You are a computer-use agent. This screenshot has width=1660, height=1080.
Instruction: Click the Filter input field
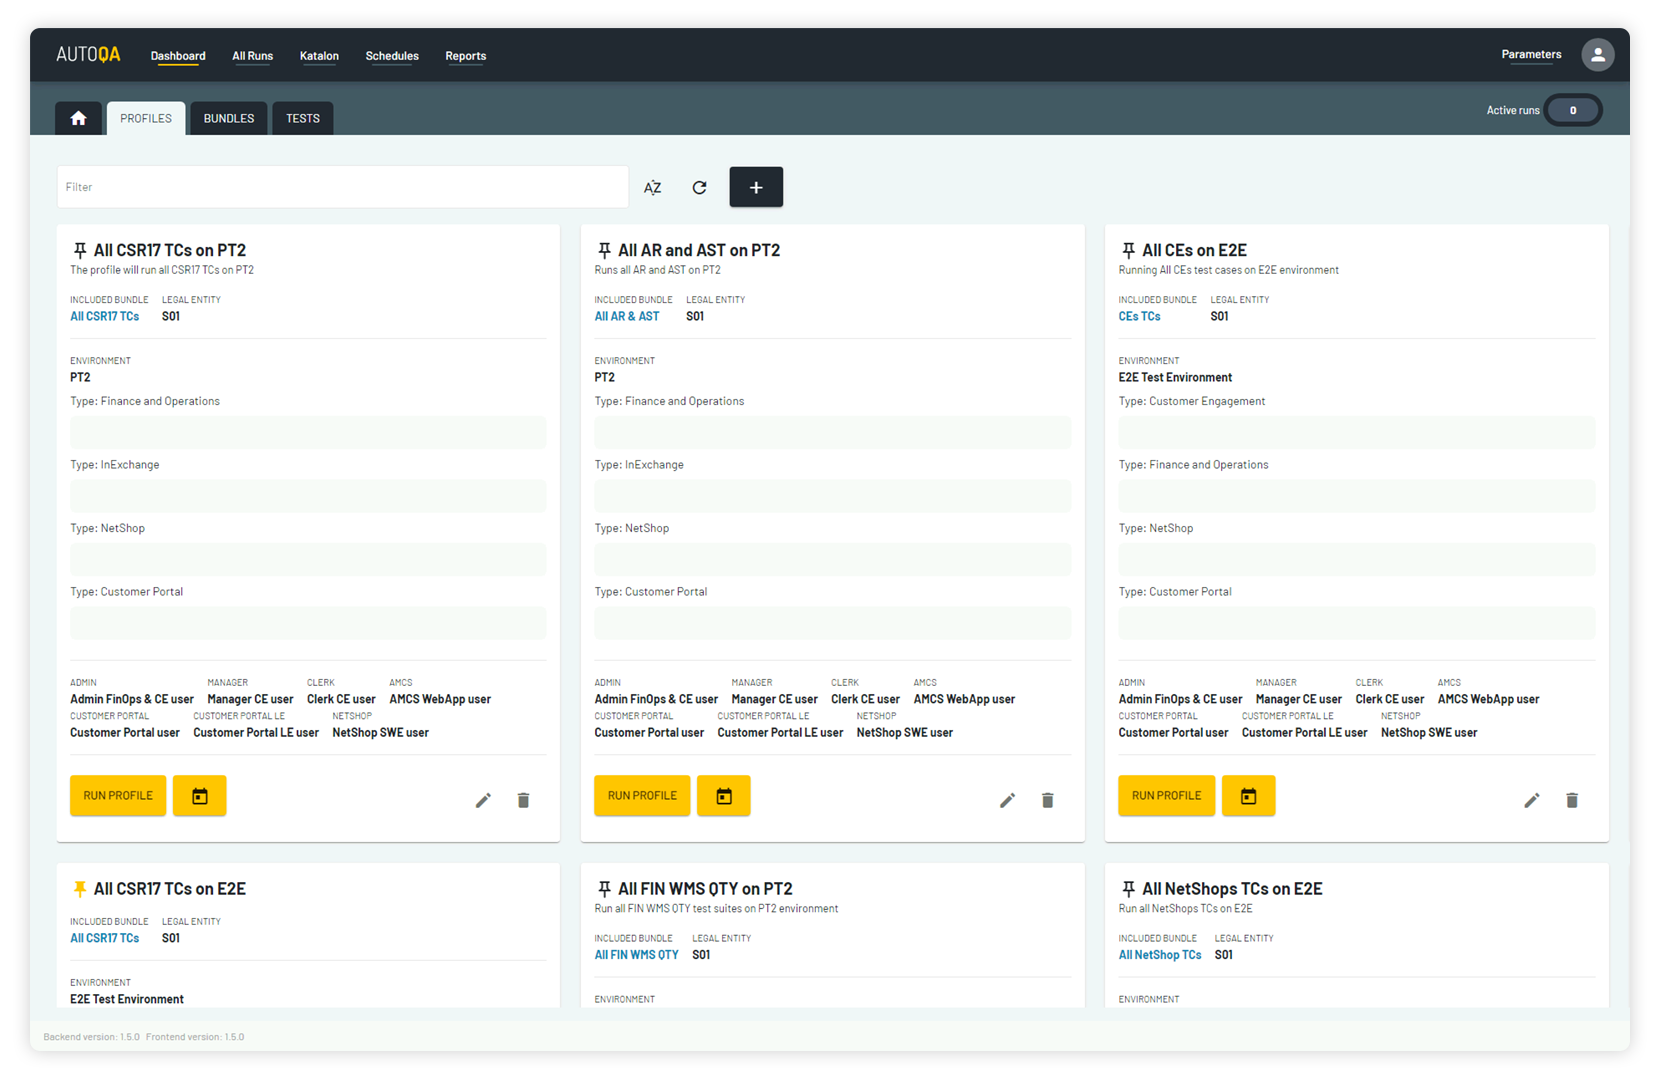(342, 187)
